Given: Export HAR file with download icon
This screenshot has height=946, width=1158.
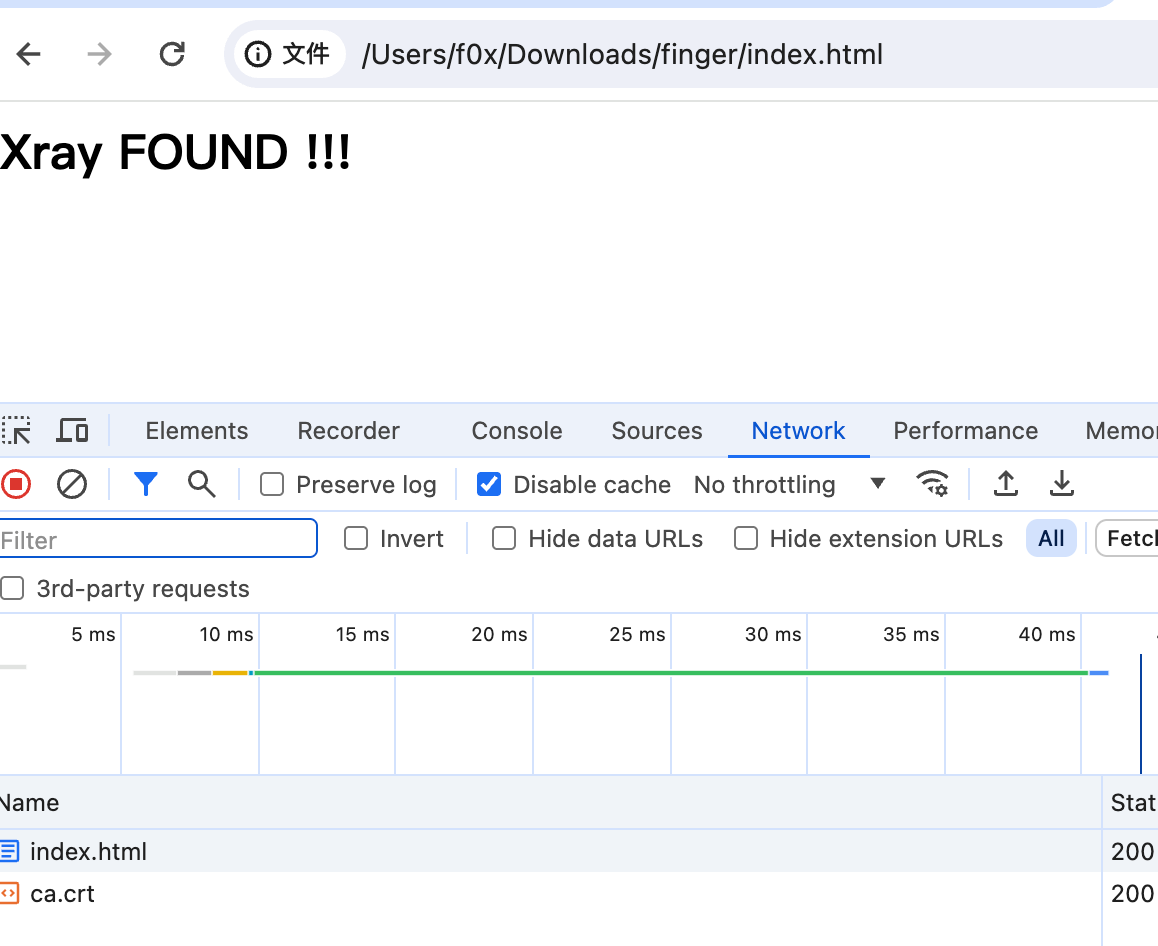Looking at the screenshot, I should [1061, 485].
